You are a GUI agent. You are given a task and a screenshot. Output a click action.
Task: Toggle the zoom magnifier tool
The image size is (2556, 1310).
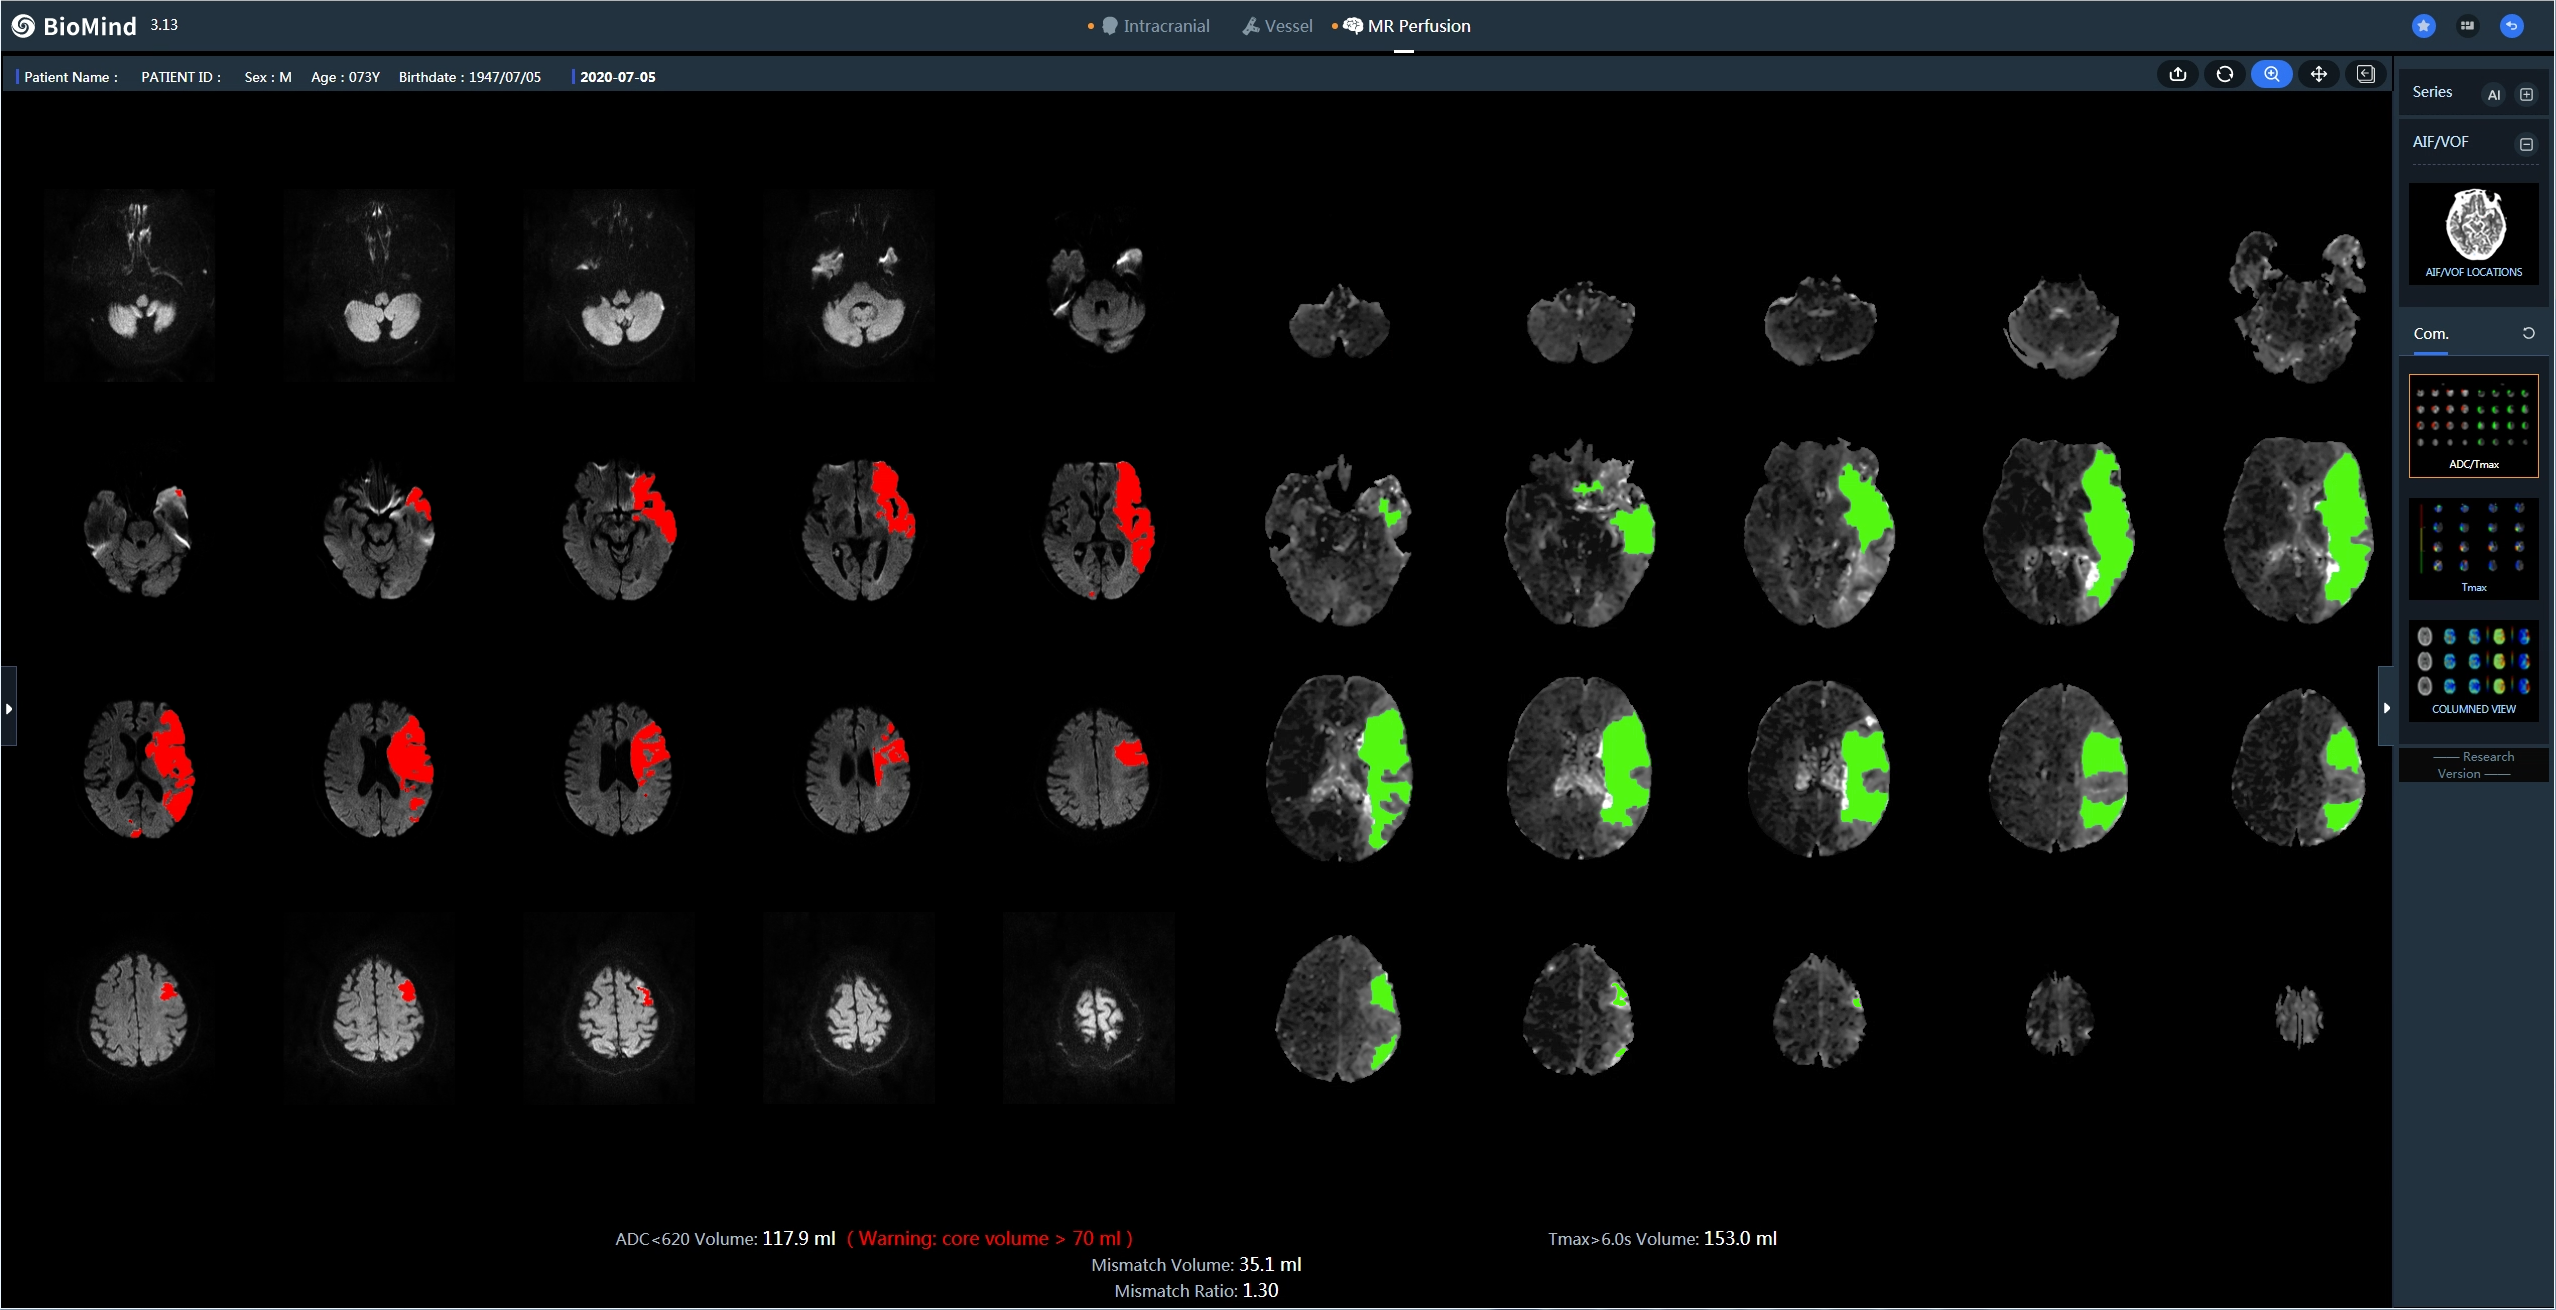2271,75
